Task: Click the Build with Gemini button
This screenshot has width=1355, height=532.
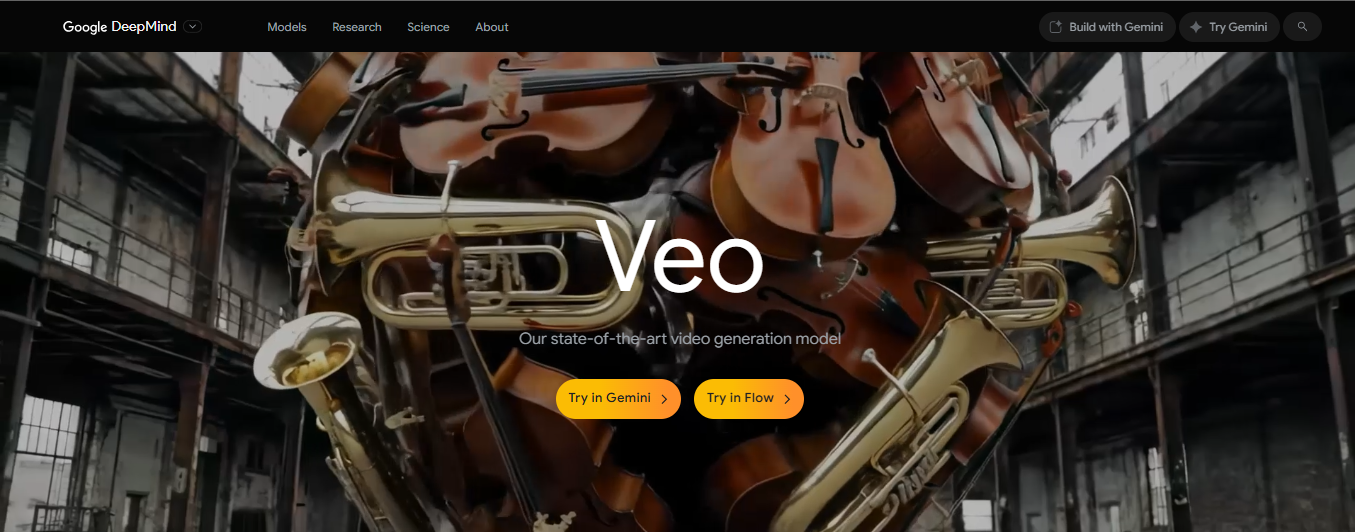Action: pos(1107,27)
